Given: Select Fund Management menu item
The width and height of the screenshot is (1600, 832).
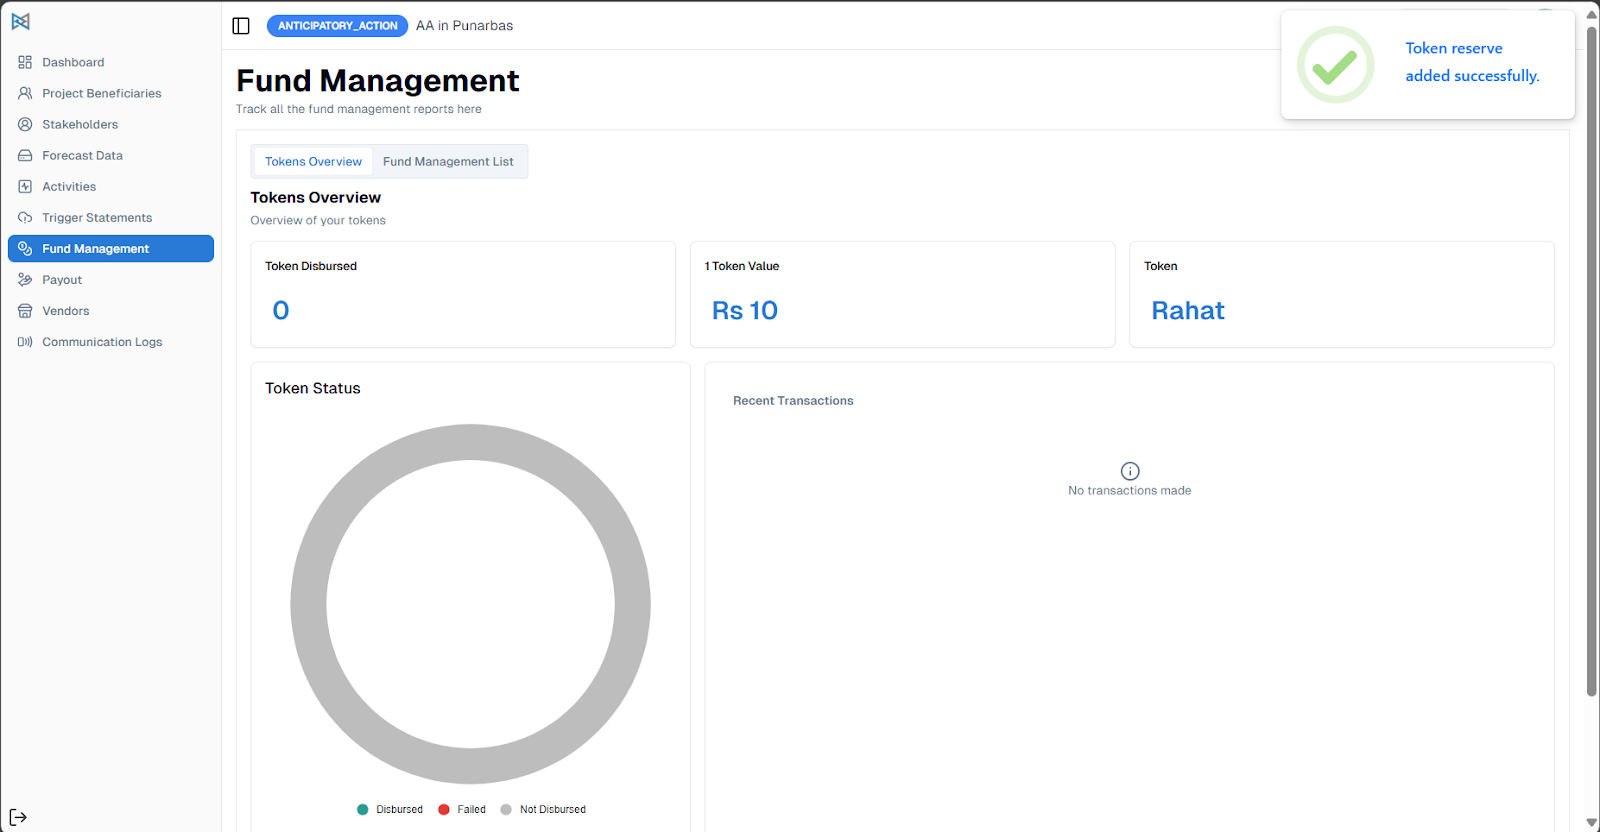Looking at the screenshot, I should tap(111, 248).
